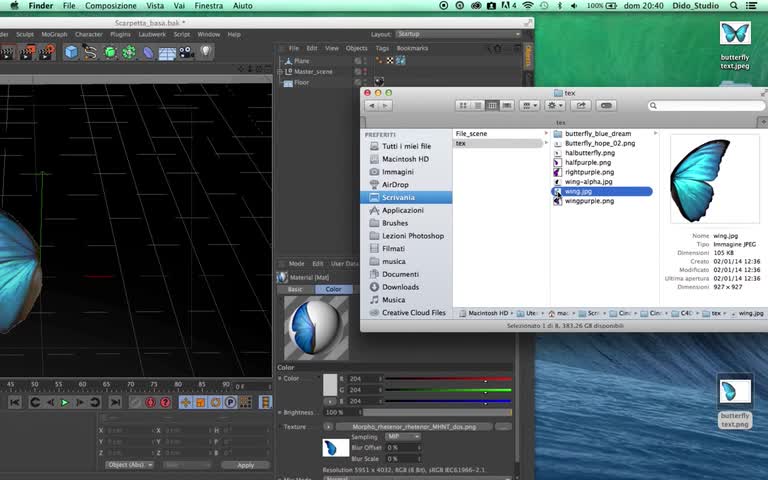Open the Spline pen tool
This screenshot has height=480, width=768.
pos(90,52)
